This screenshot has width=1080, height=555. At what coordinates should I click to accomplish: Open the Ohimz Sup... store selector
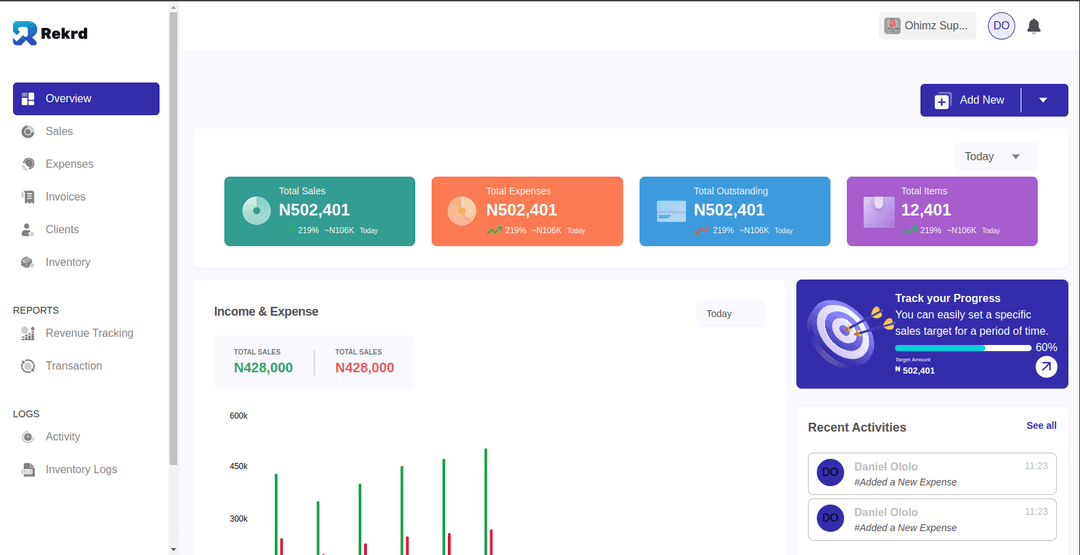pyautogui.click(x=926, y=26)
